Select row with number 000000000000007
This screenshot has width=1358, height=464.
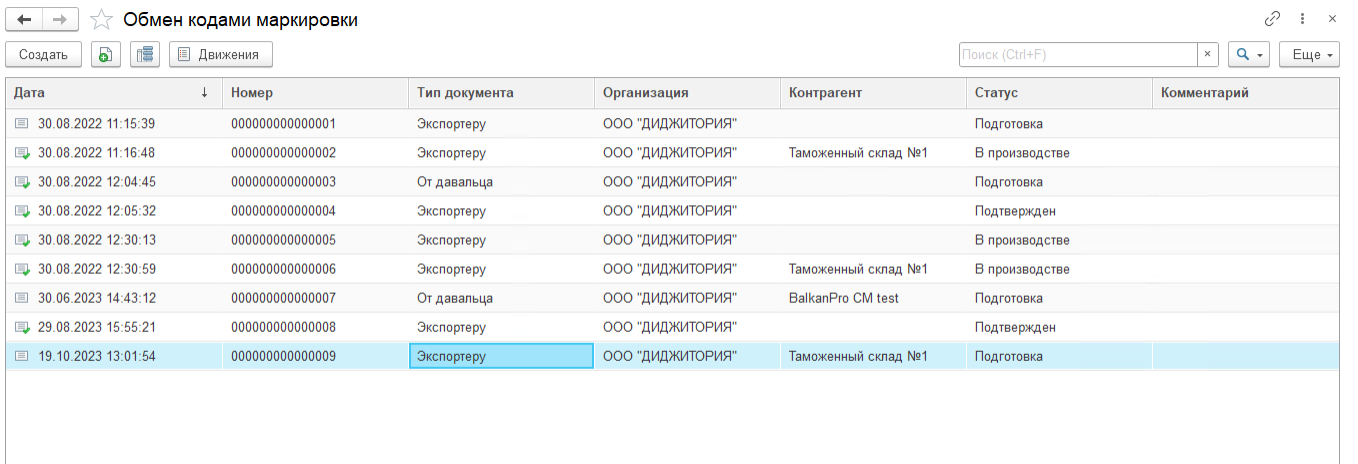pyautogui.click(x=283, y=298)
